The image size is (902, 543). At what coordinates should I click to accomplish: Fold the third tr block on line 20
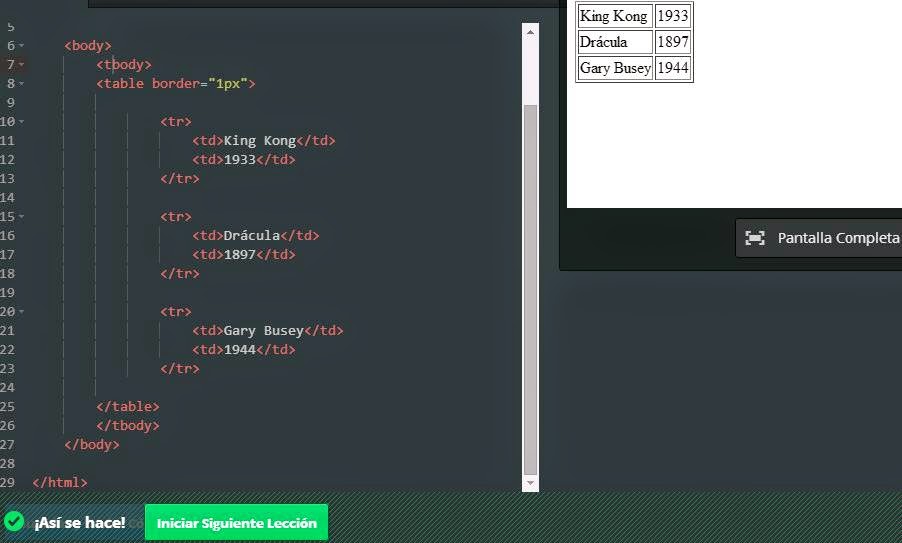[x=21, y=311]
